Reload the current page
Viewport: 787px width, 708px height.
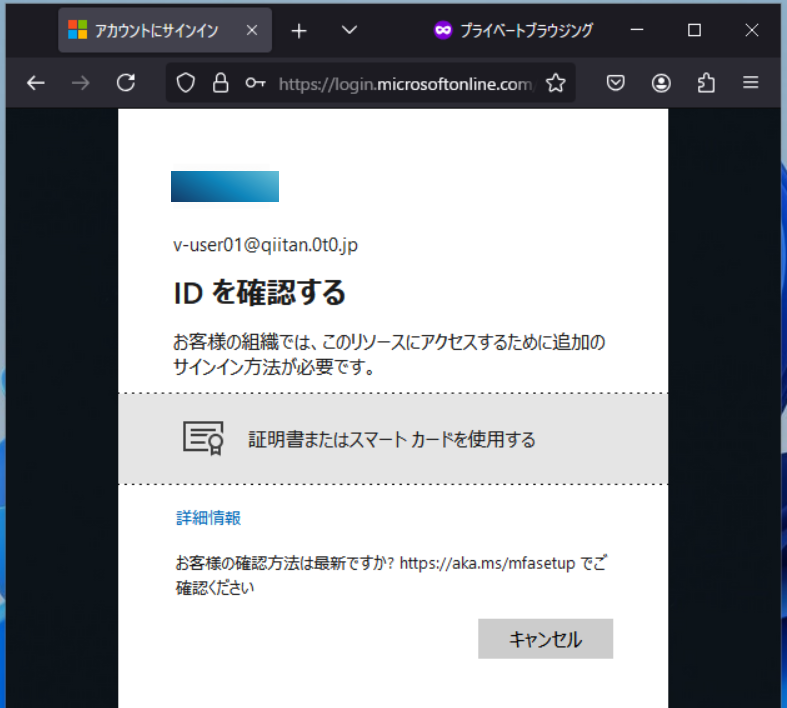pos(126,83)
